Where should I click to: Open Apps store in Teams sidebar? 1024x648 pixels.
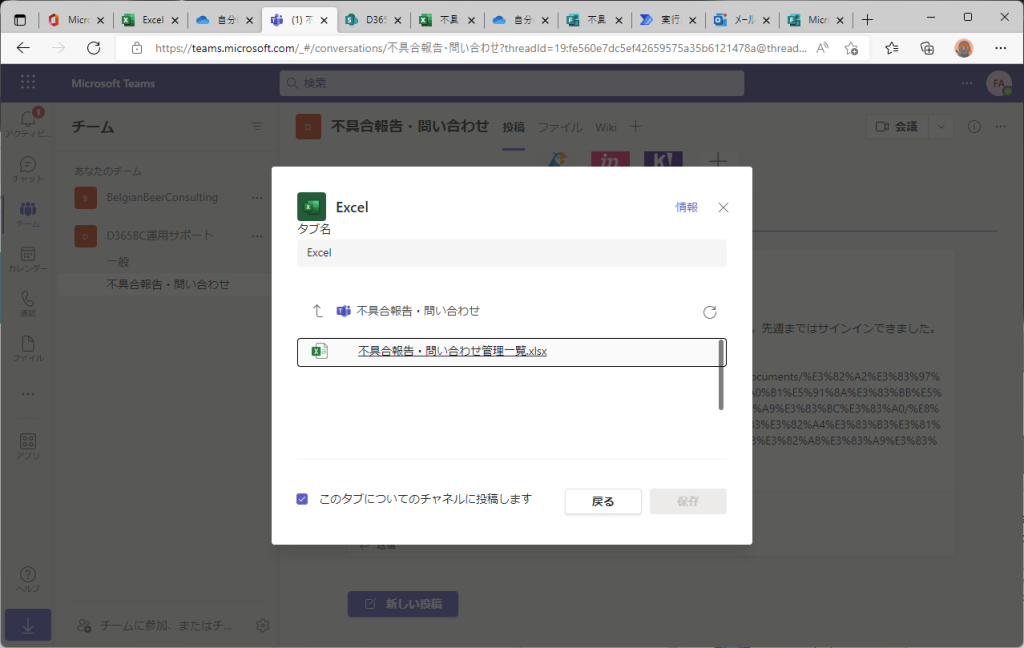tap(27, 446)
